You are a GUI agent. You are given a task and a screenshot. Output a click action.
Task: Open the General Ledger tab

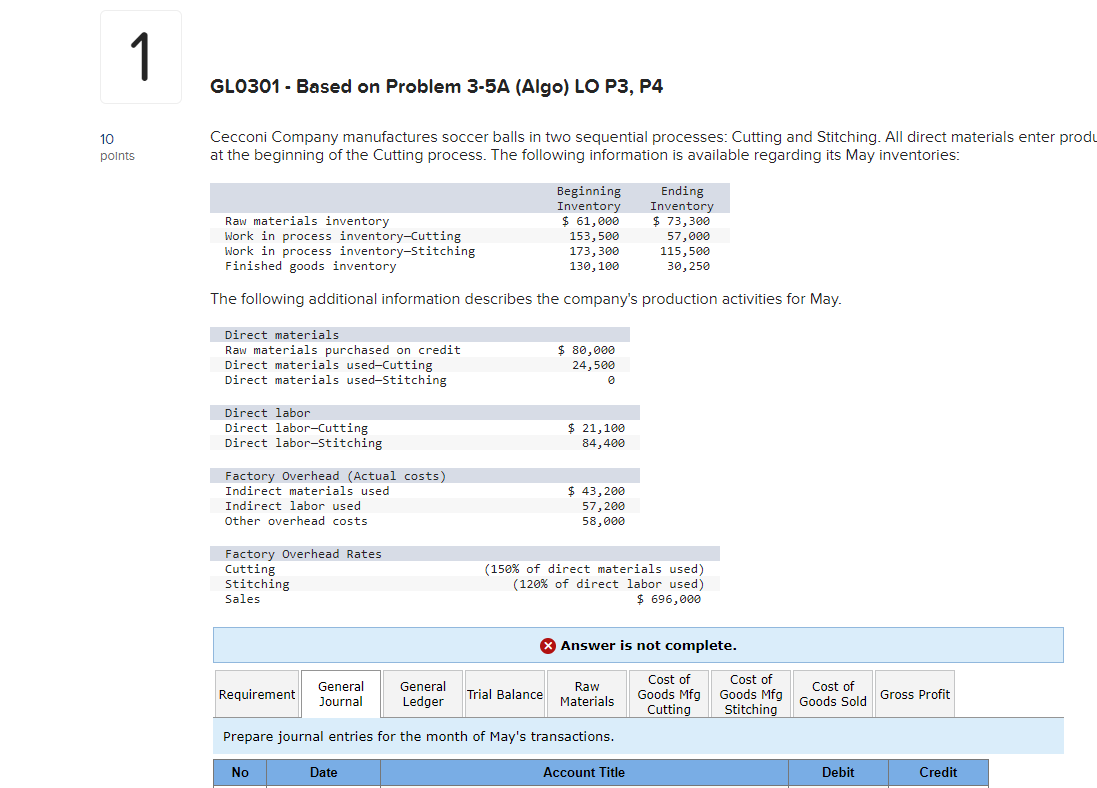click(422, 693)
